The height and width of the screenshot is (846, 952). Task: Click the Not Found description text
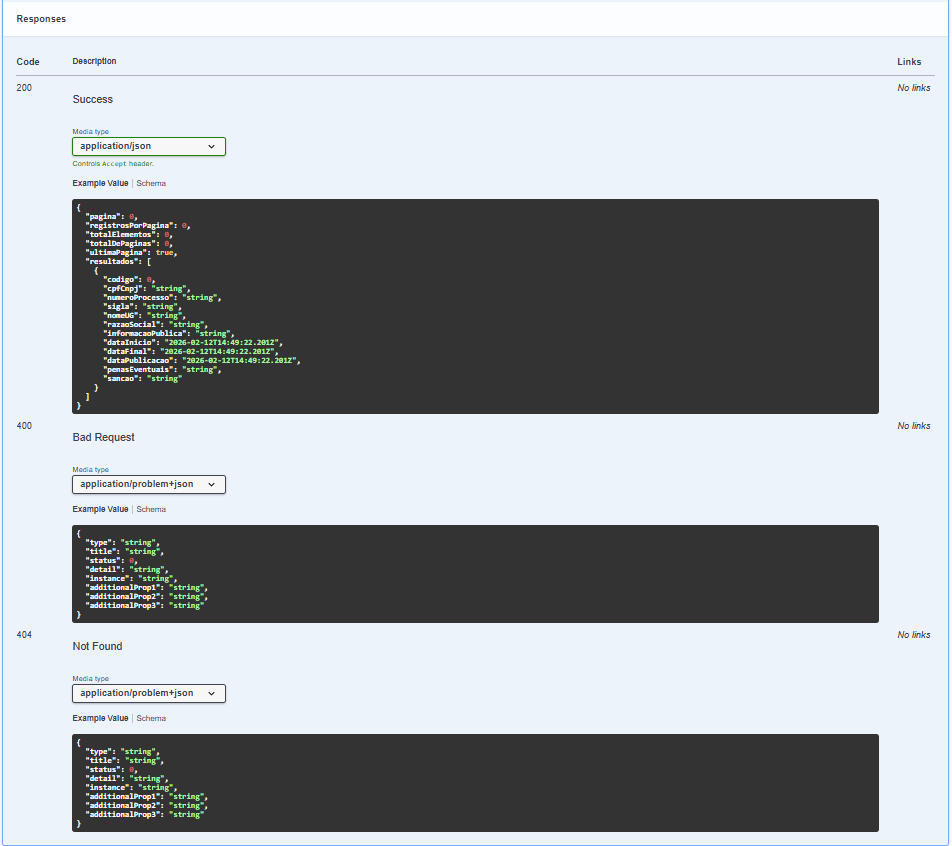click(98, 647)
